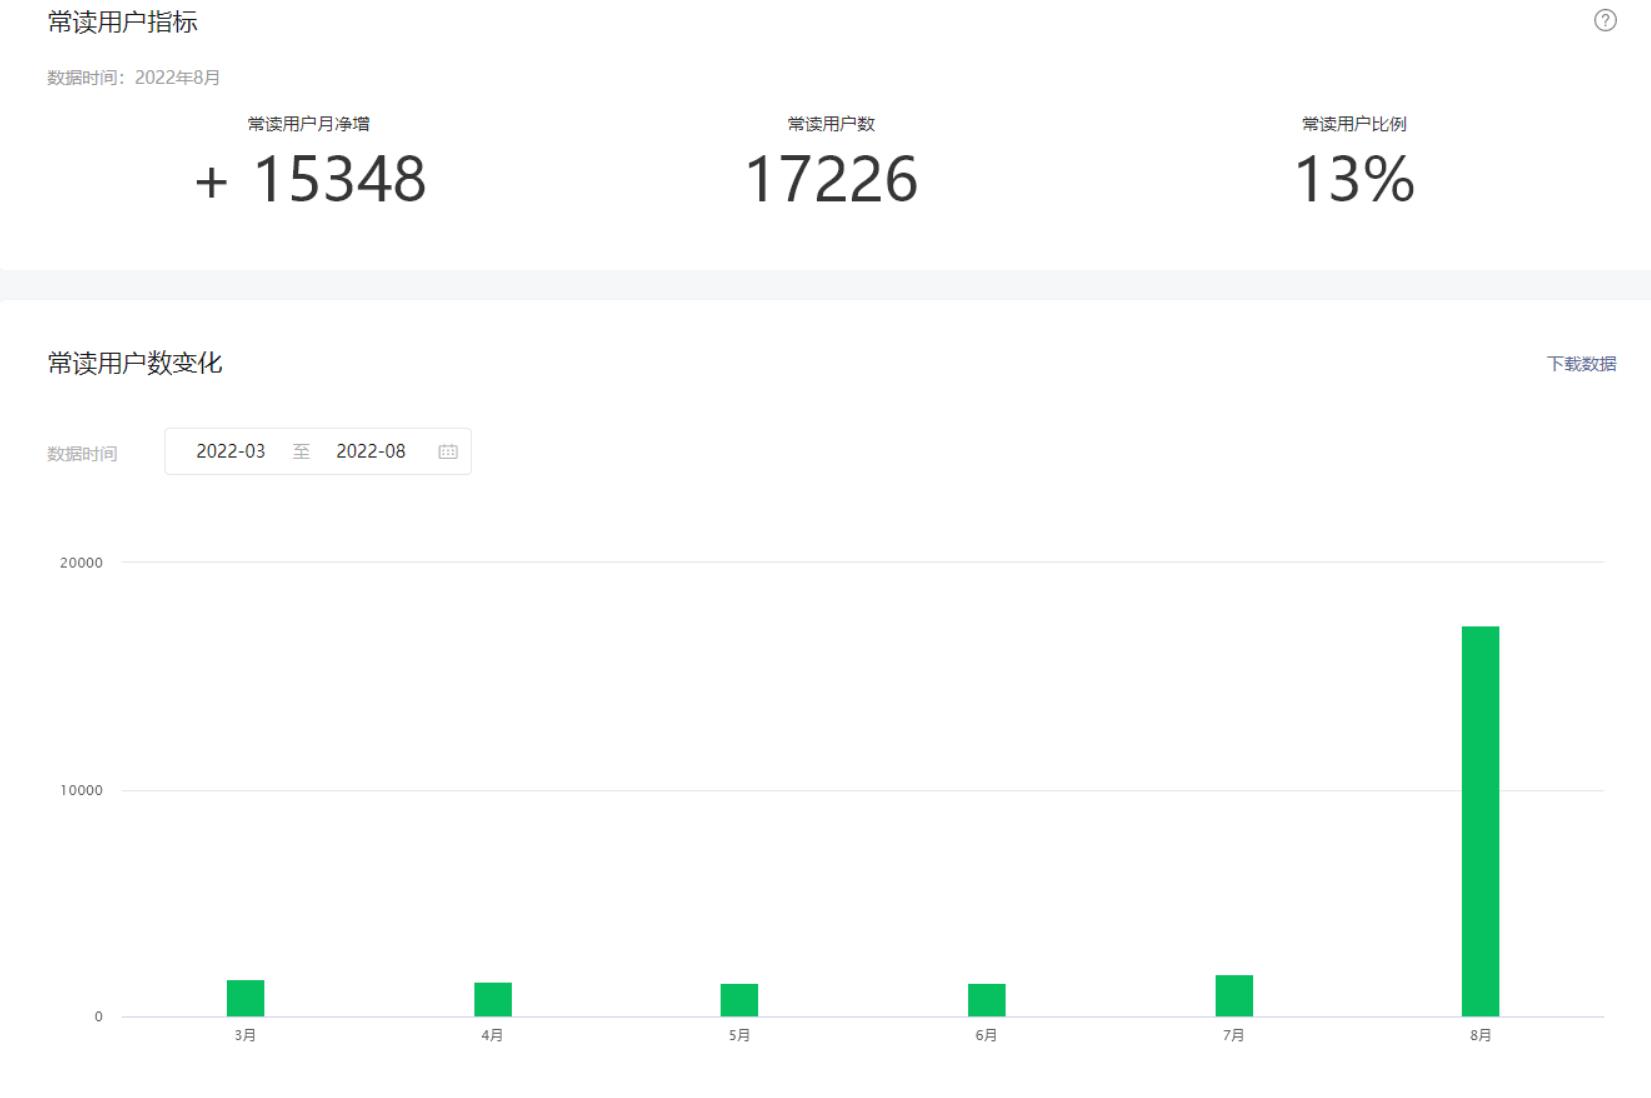Select the 4月 bar in chart

tap(493, 999)
